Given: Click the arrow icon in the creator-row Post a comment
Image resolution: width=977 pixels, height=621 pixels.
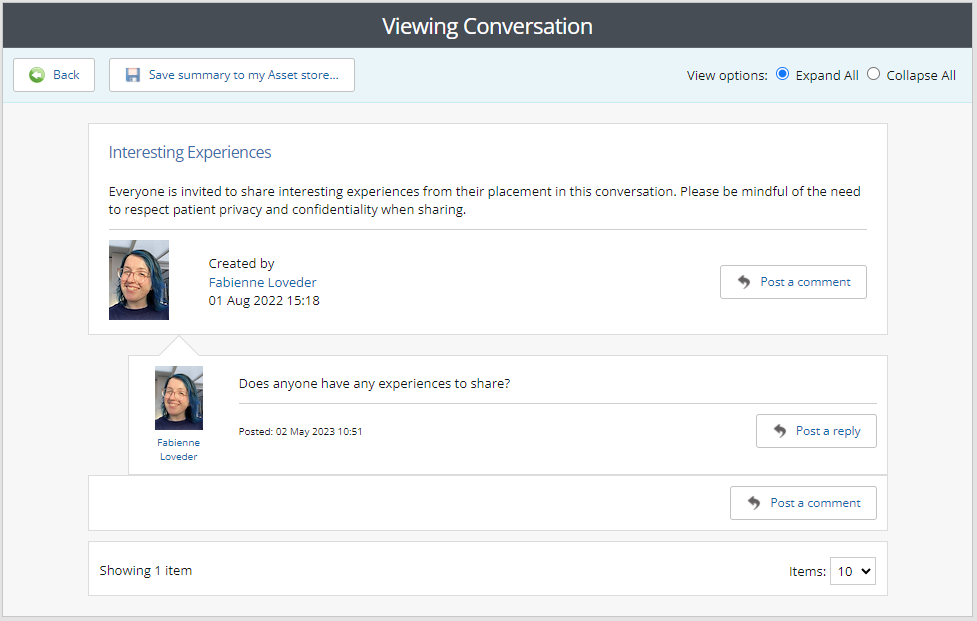Looking at the screenshot, I should [x=744, y=282].
